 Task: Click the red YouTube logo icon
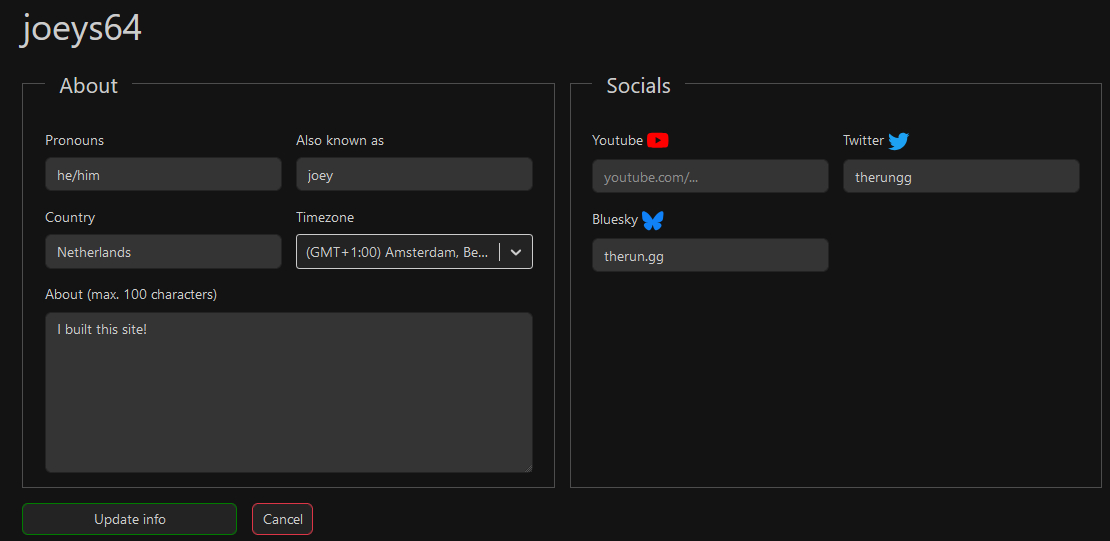click(657, 141)
